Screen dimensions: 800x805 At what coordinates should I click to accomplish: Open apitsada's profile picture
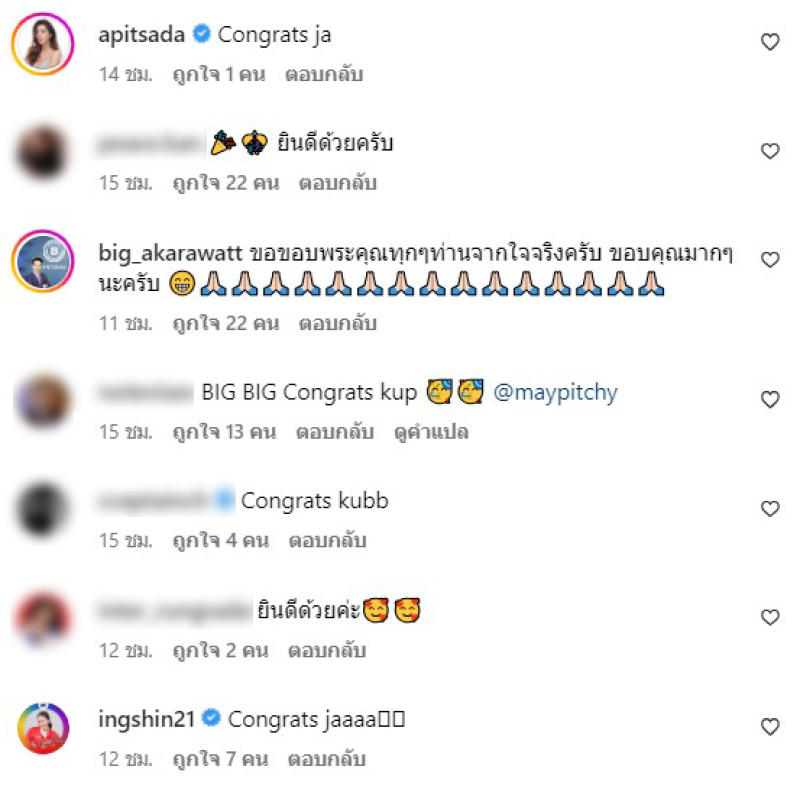[43, 44]
